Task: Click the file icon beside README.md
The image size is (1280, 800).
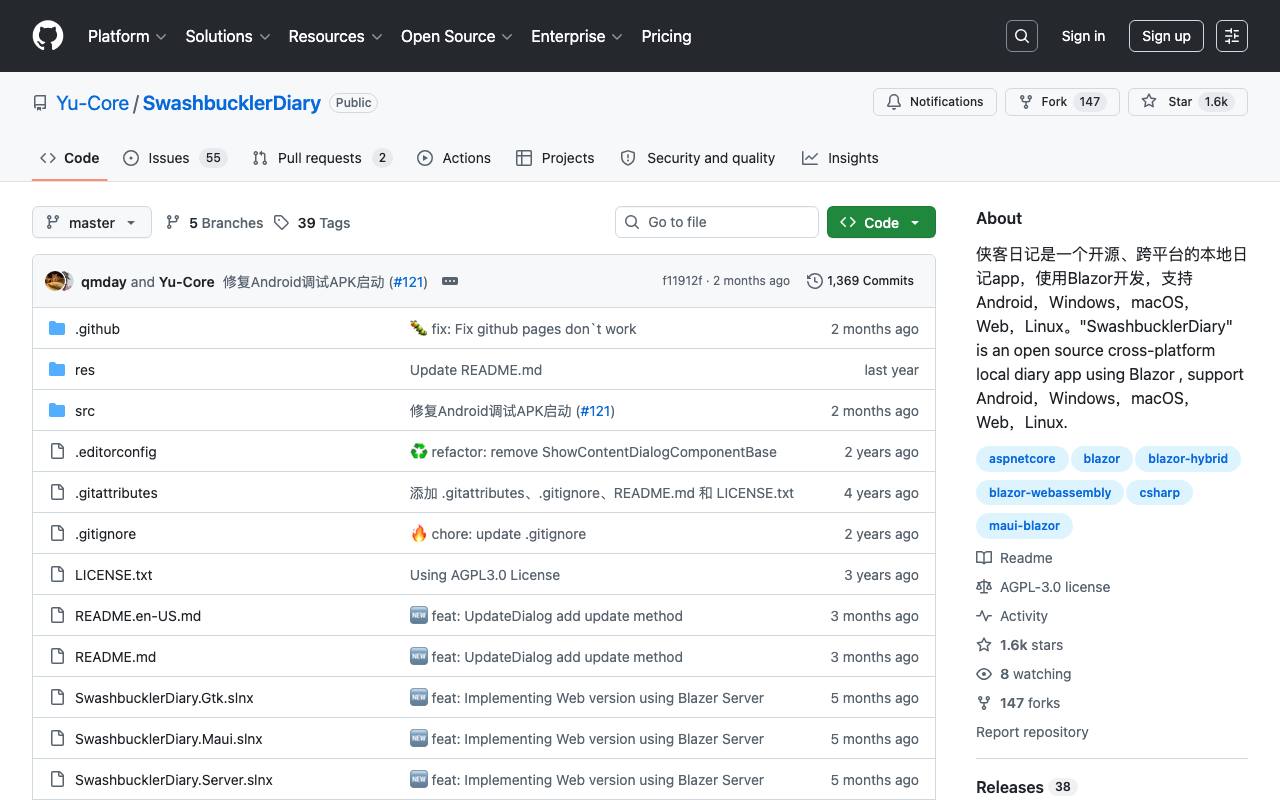Action: [x=57, y=657]
